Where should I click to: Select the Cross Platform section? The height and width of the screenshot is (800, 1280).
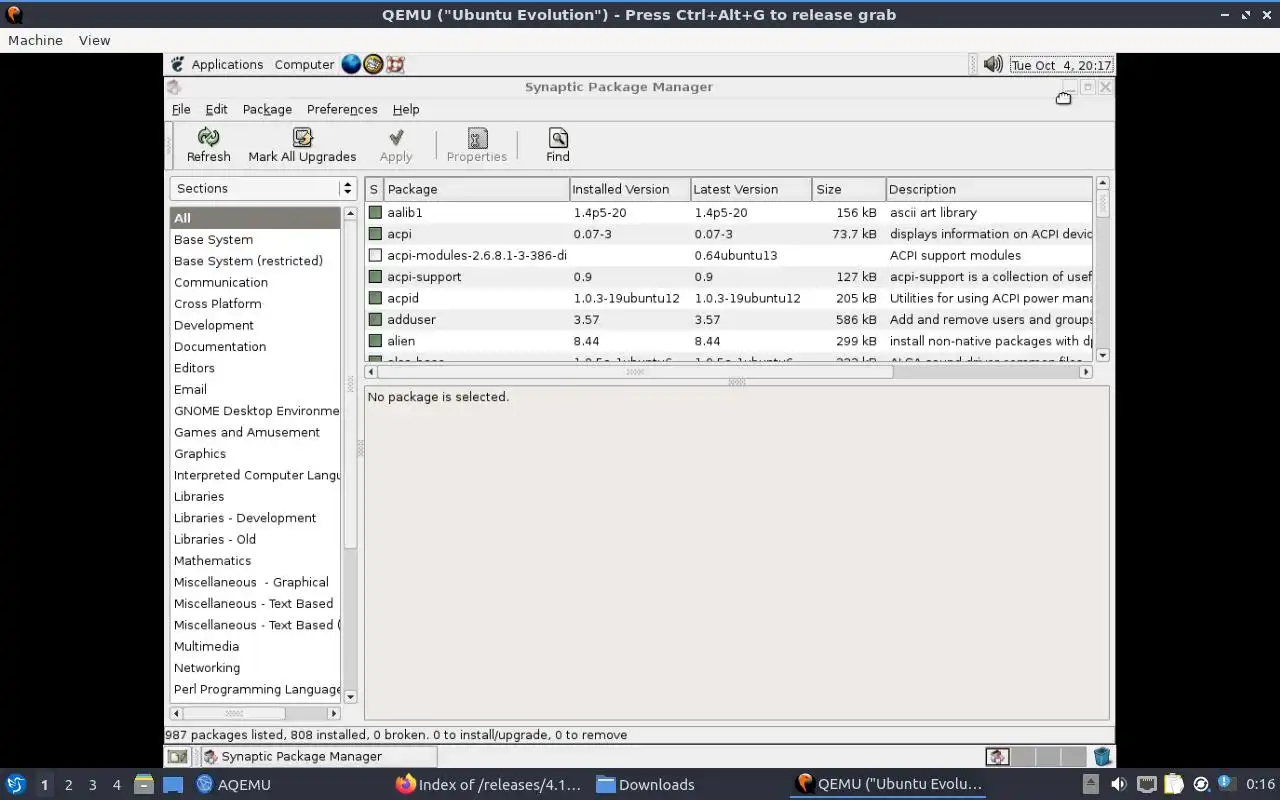(255, 304)
